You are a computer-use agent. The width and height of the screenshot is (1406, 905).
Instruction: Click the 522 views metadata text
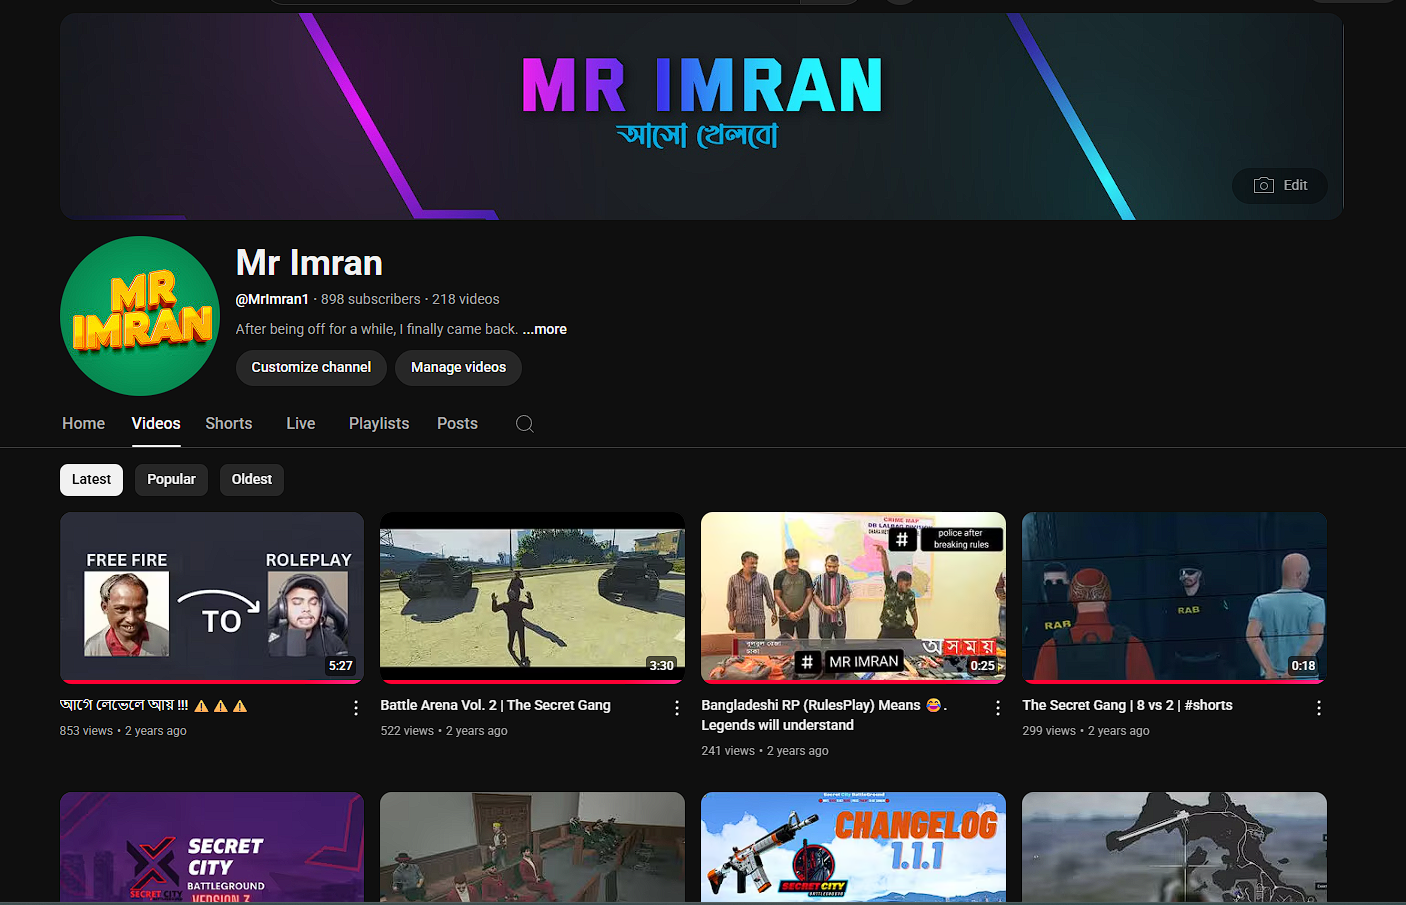tap(407, 731)
